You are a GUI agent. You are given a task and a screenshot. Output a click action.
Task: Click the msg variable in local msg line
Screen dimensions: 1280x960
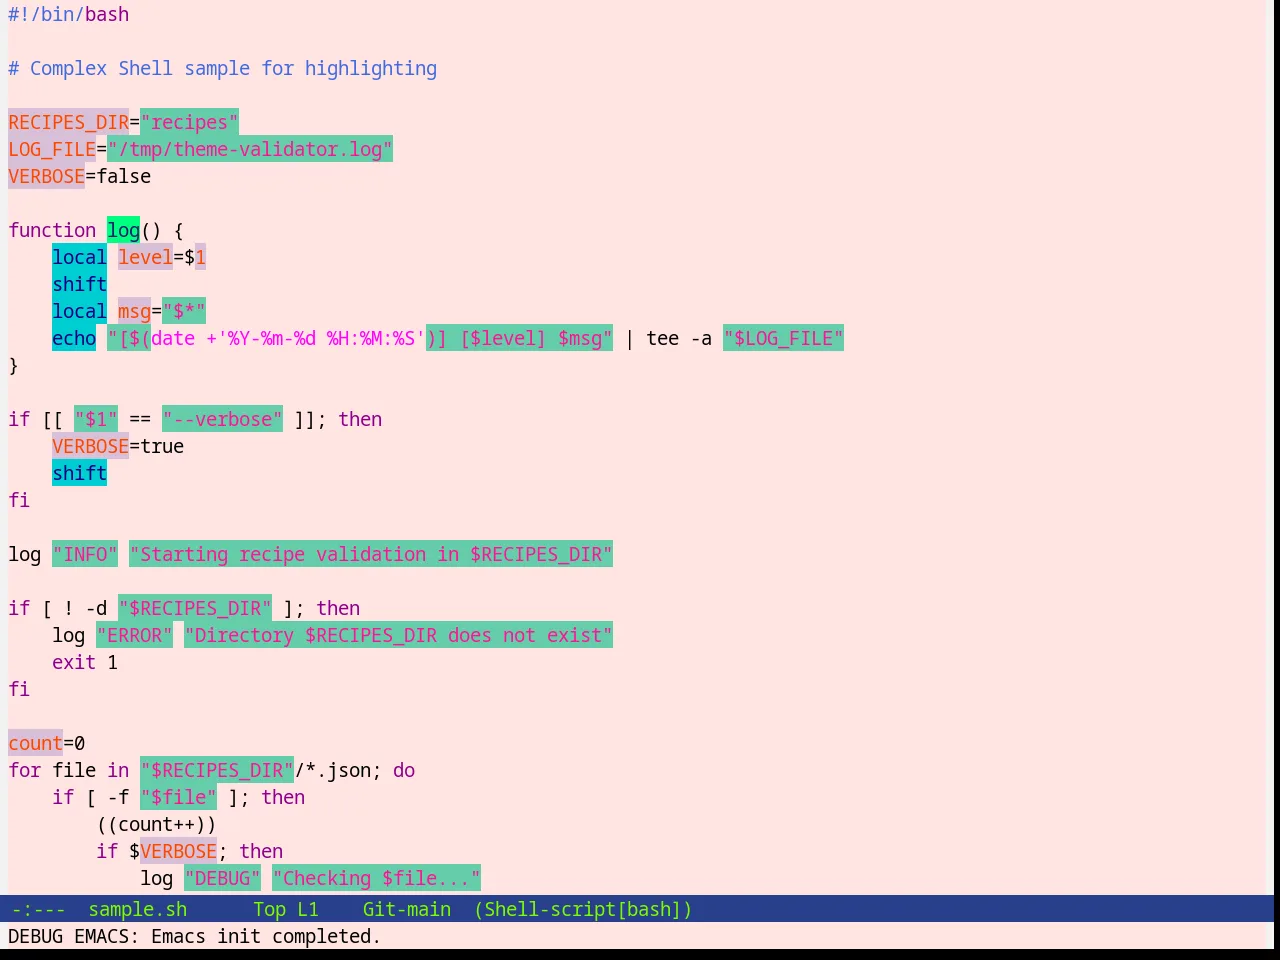(x=134, y=311)
